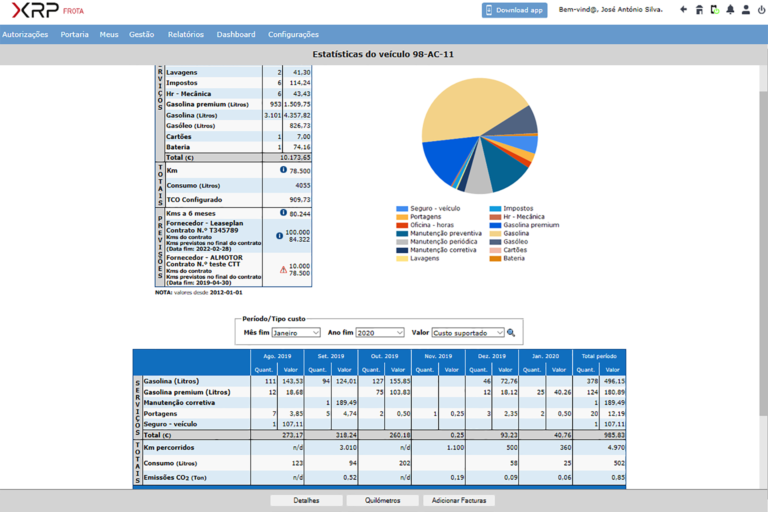Click the info icon beside Km total
This screenshot has width=768, height=512.
(x=284, y=170)
